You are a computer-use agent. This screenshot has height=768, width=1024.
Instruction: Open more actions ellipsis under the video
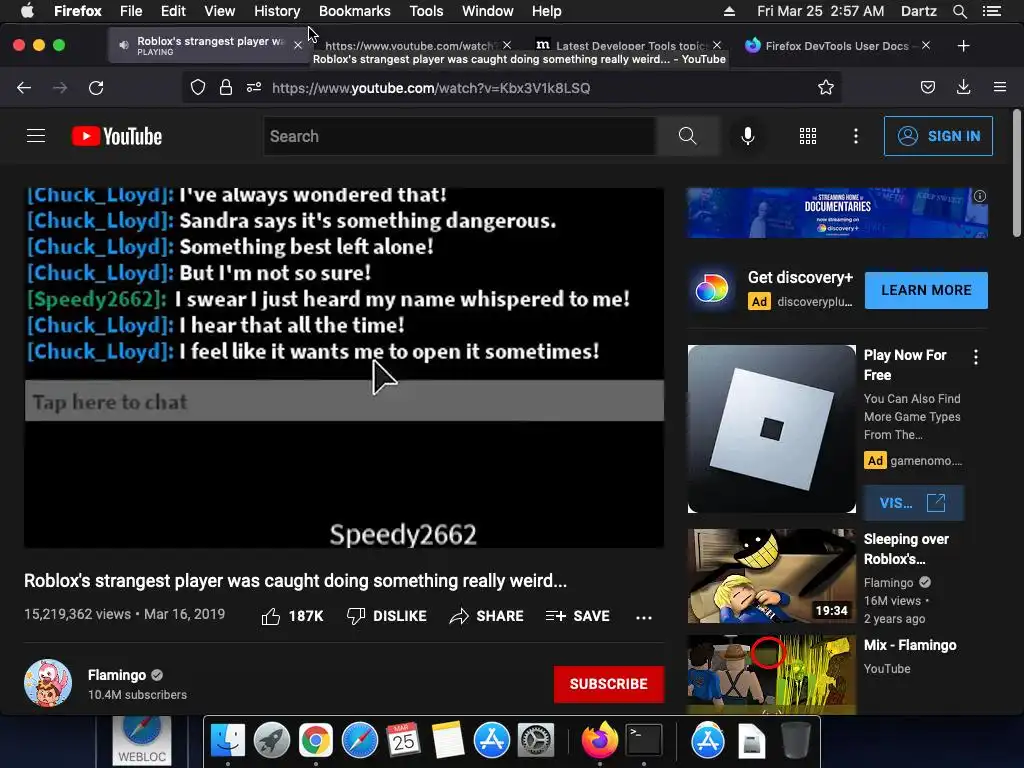point(644,617)
